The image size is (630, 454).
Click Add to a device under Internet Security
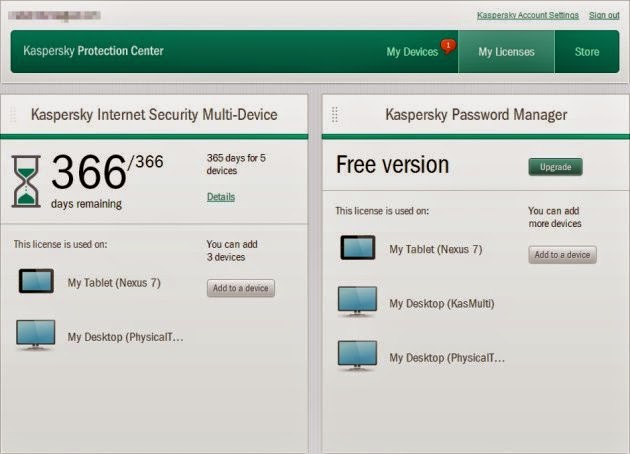click(x=241, y=288)
